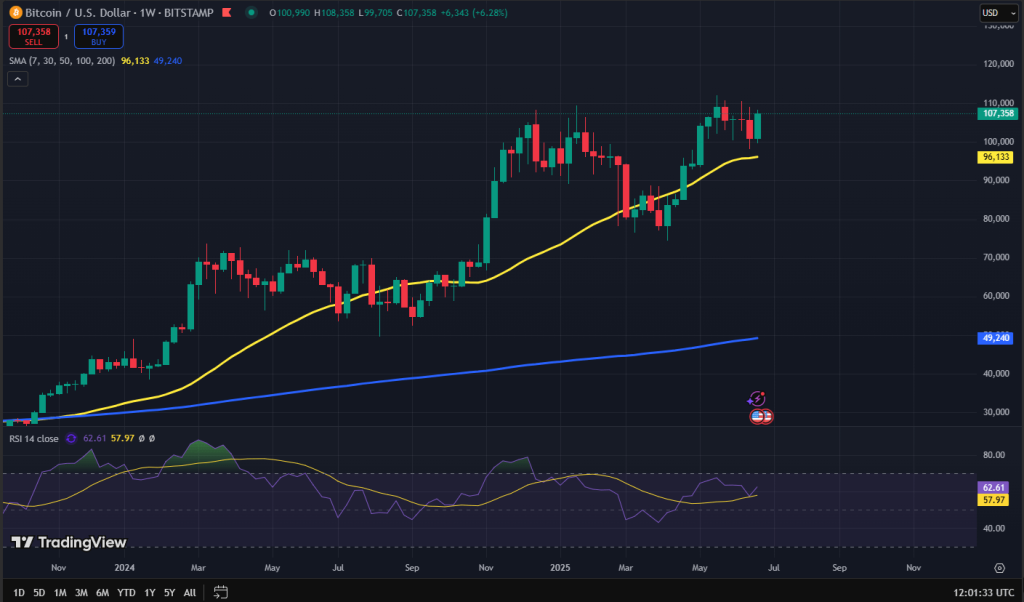
Task: Click the +6,343 (+6.28%) change text
Action: pos(473,12)
